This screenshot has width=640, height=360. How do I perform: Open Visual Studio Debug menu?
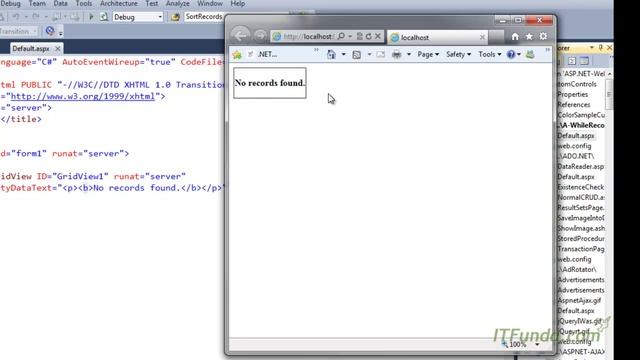(x=10, y=4)
